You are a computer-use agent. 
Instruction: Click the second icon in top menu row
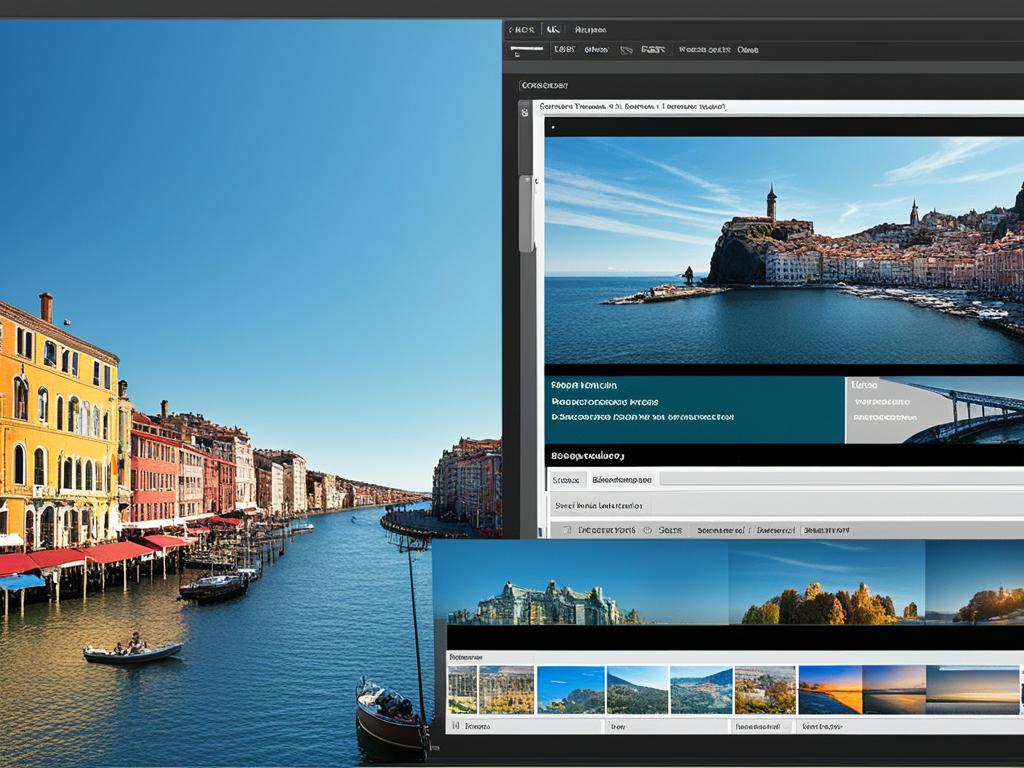tap(552, 29)
